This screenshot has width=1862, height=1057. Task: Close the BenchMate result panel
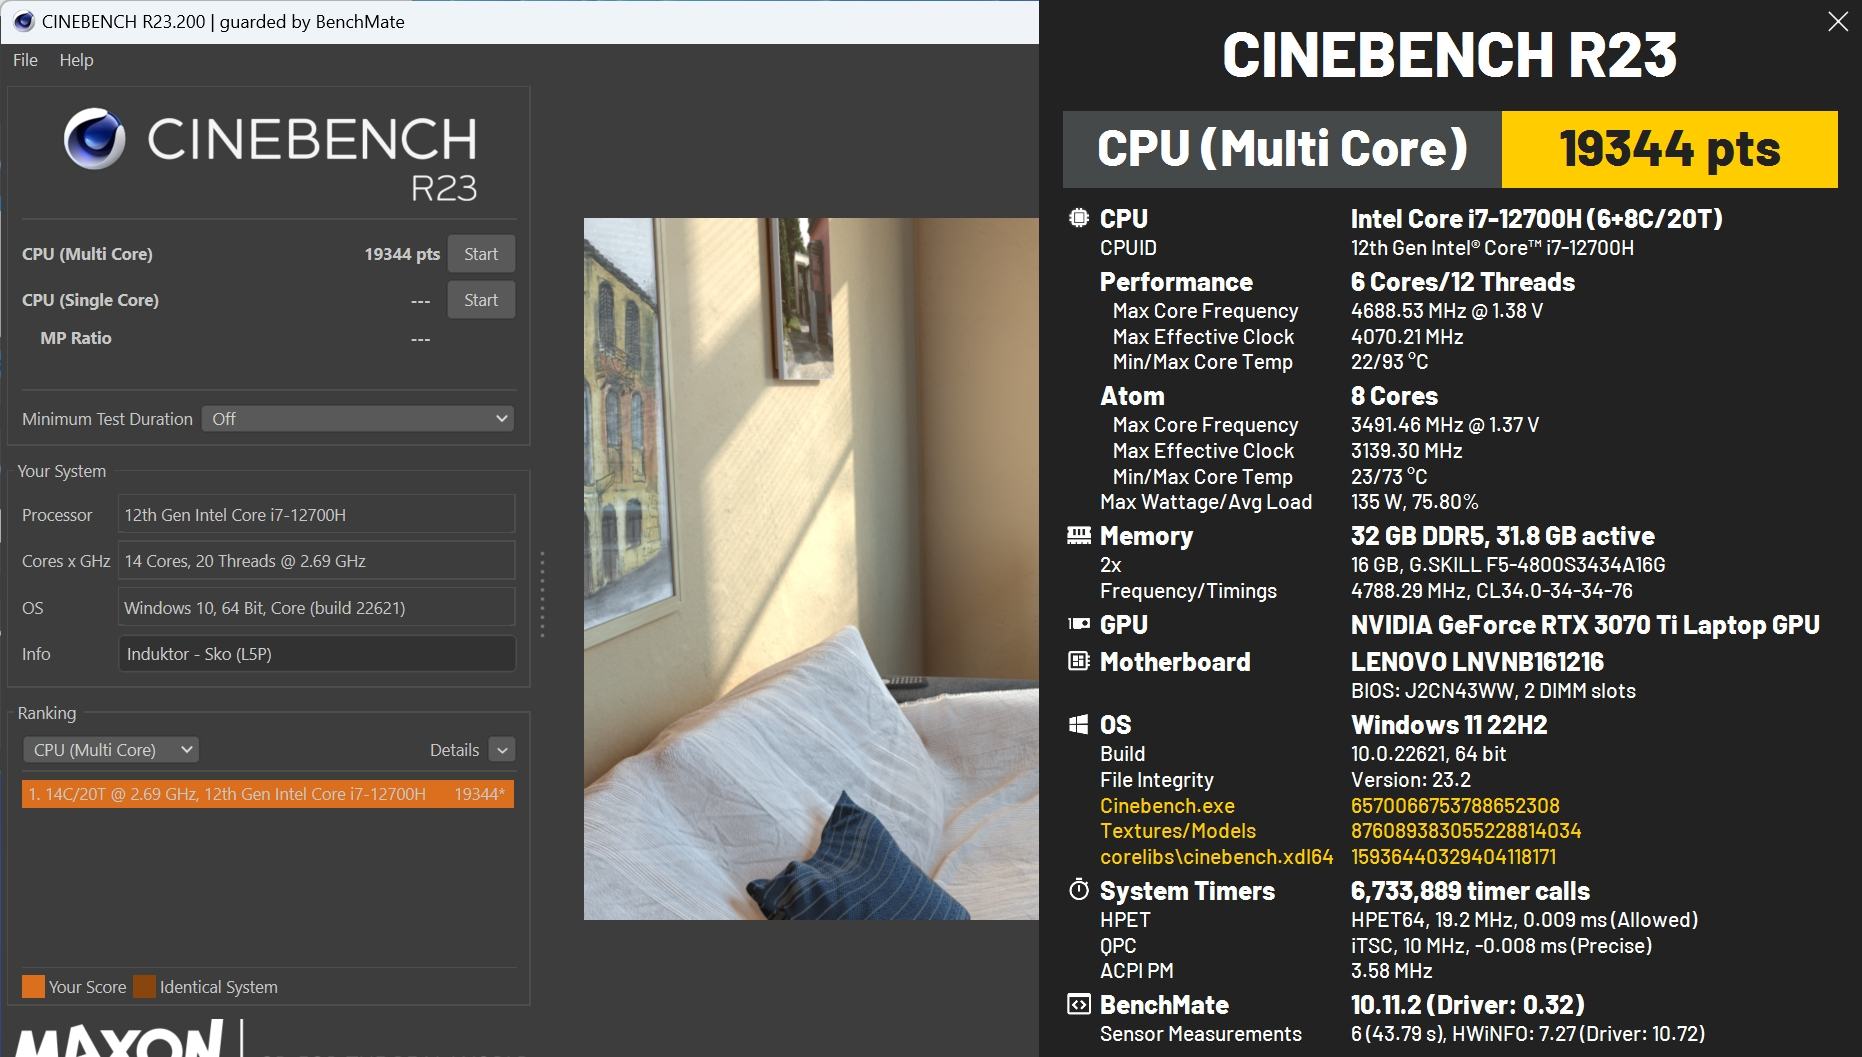pyautogui.click(x=1838, y=22)
